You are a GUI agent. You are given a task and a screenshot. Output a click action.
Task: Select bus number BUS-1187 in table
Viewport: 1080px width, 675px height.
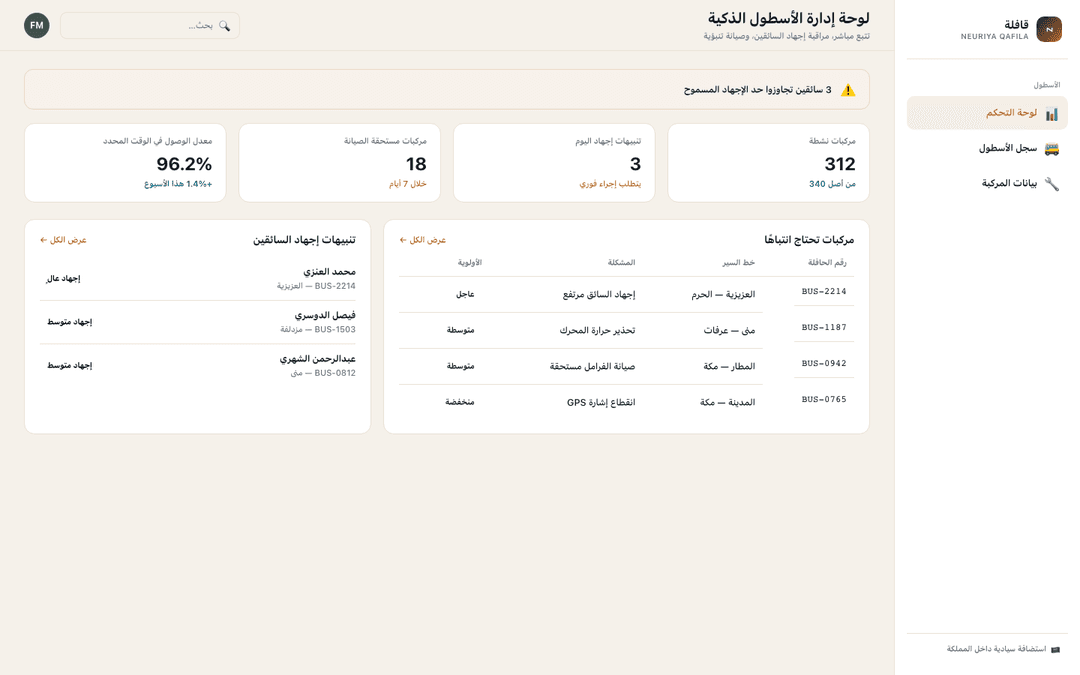(824, 327)
